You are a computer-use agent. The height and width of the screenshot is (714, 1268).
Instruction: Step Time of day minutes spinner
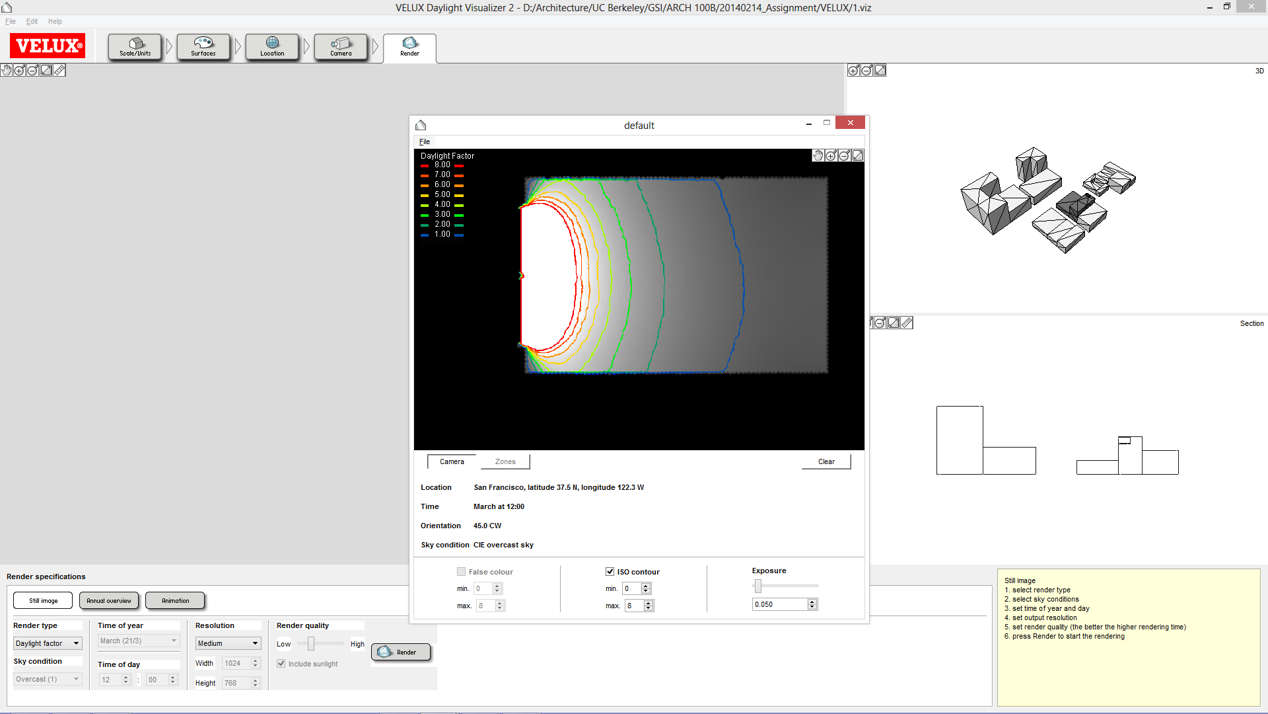coord(172,680)
